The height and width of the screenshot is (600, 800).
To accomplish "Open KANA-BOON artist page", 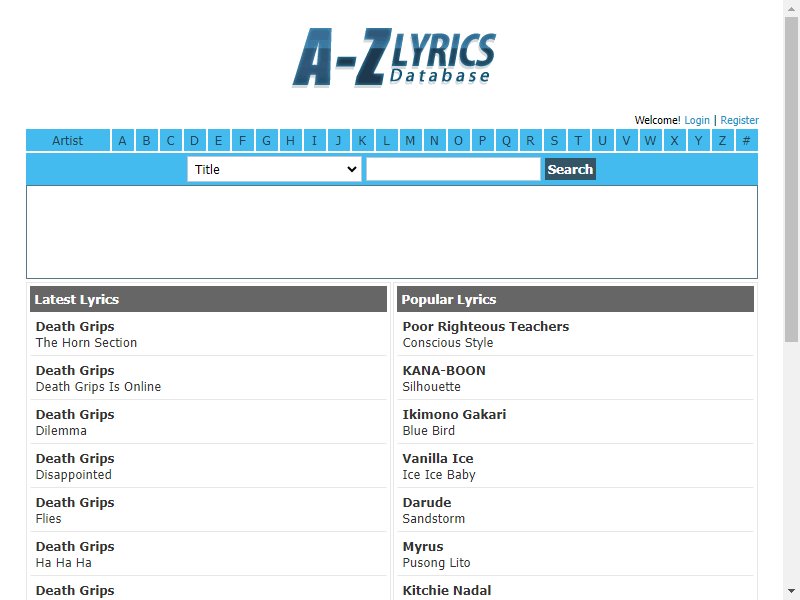I will pos(444,370).
